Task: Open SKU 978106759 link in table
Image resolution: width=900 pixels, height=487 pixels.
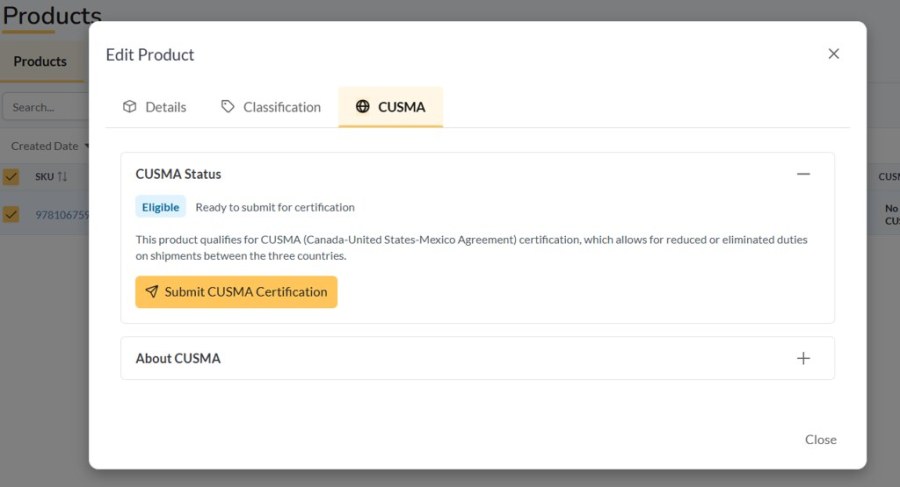Action: (62, 215)
